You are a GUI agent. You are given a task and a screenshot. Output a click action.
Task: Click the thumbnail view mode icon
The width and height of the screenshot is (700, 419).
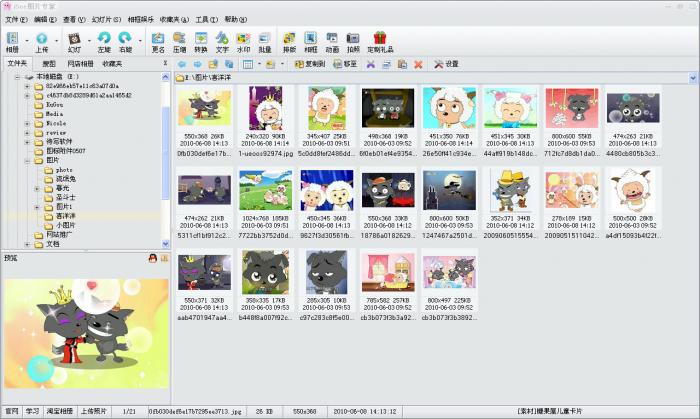point(248,64)
